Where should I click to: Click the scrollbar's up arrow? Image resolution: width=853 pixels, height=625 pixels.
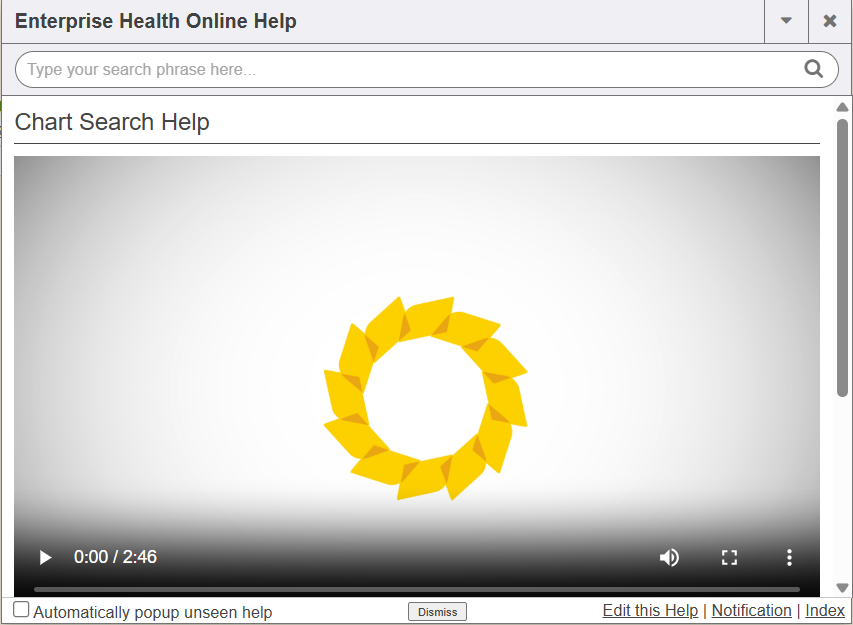tap(842, 107)
